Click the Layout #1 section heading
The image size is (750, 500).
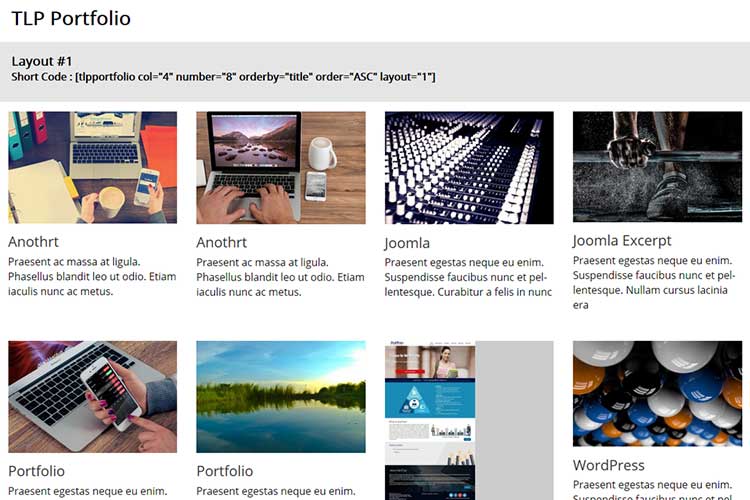point(42,61)
